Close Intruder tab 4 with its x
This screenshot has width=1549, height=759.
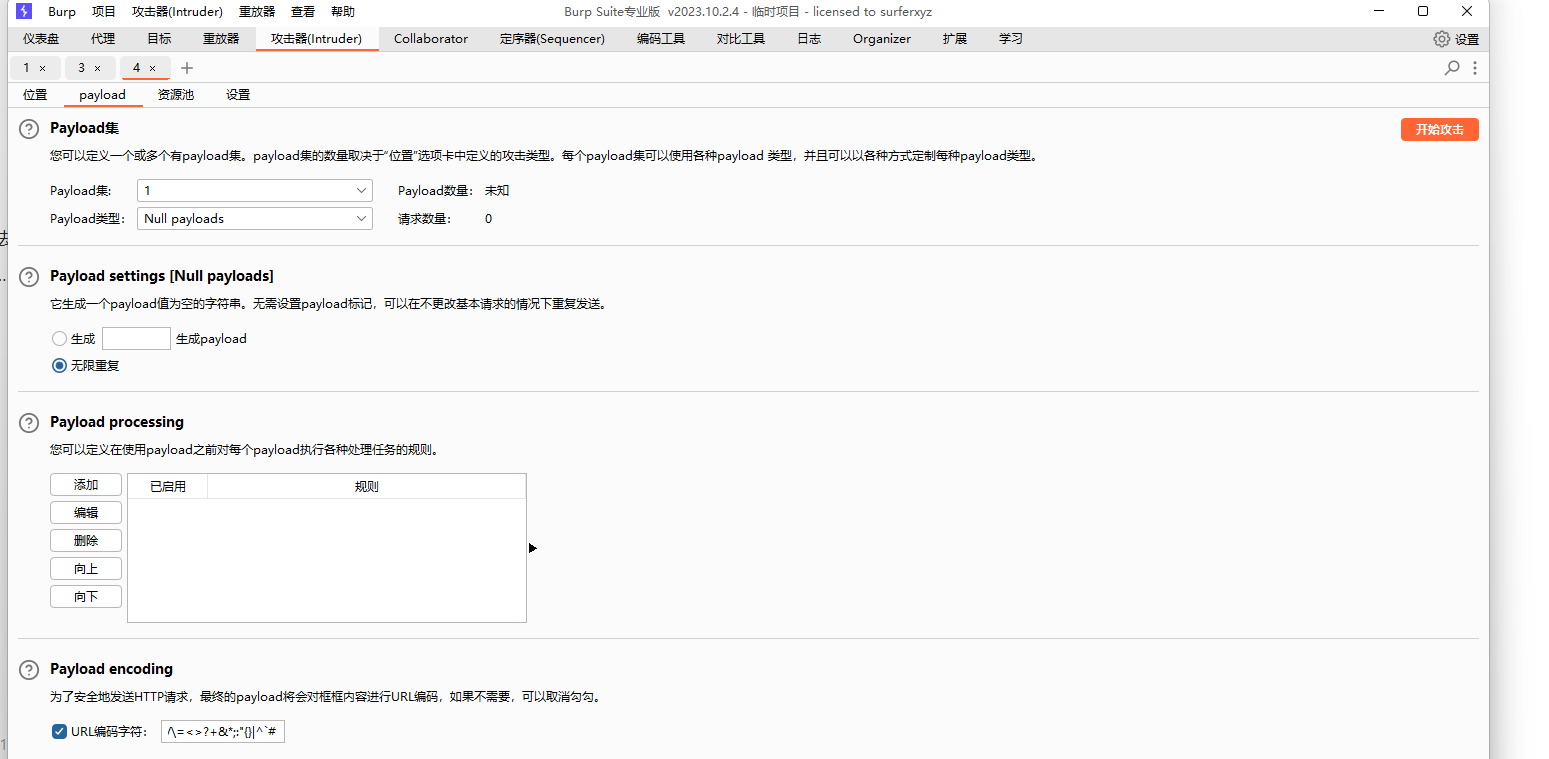pyautogui.click(x=152, y=68)
